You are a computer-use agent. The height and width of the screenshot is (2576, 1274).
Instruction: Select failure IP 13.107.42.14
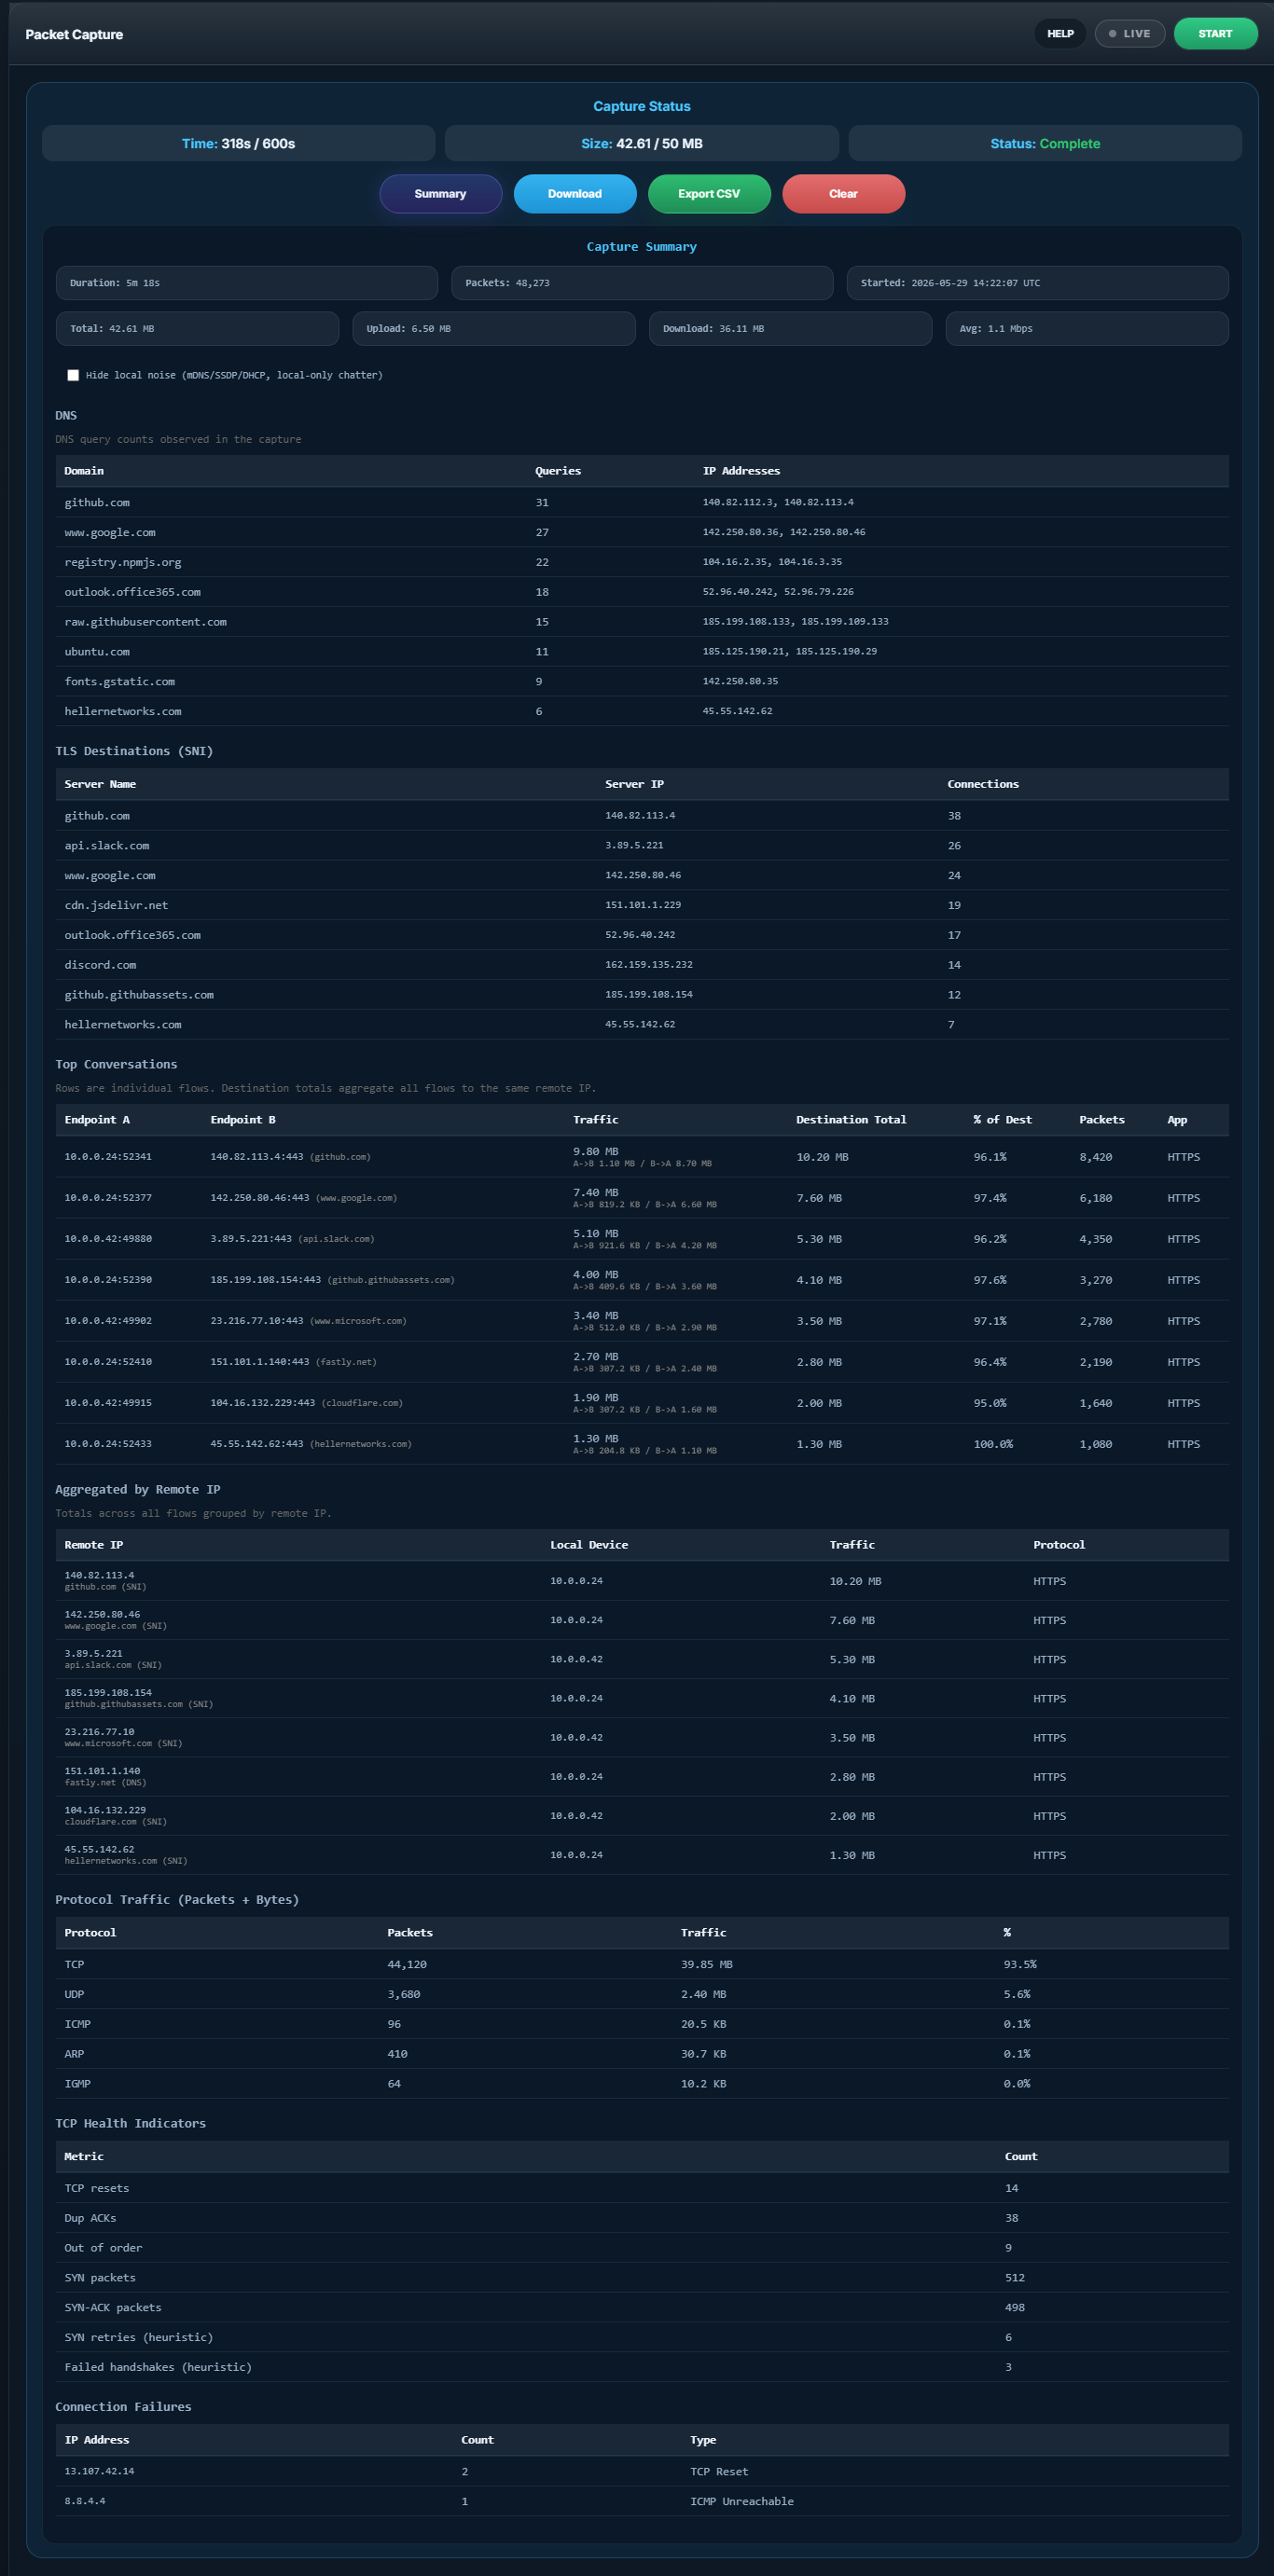click(x=99, y=2471)
